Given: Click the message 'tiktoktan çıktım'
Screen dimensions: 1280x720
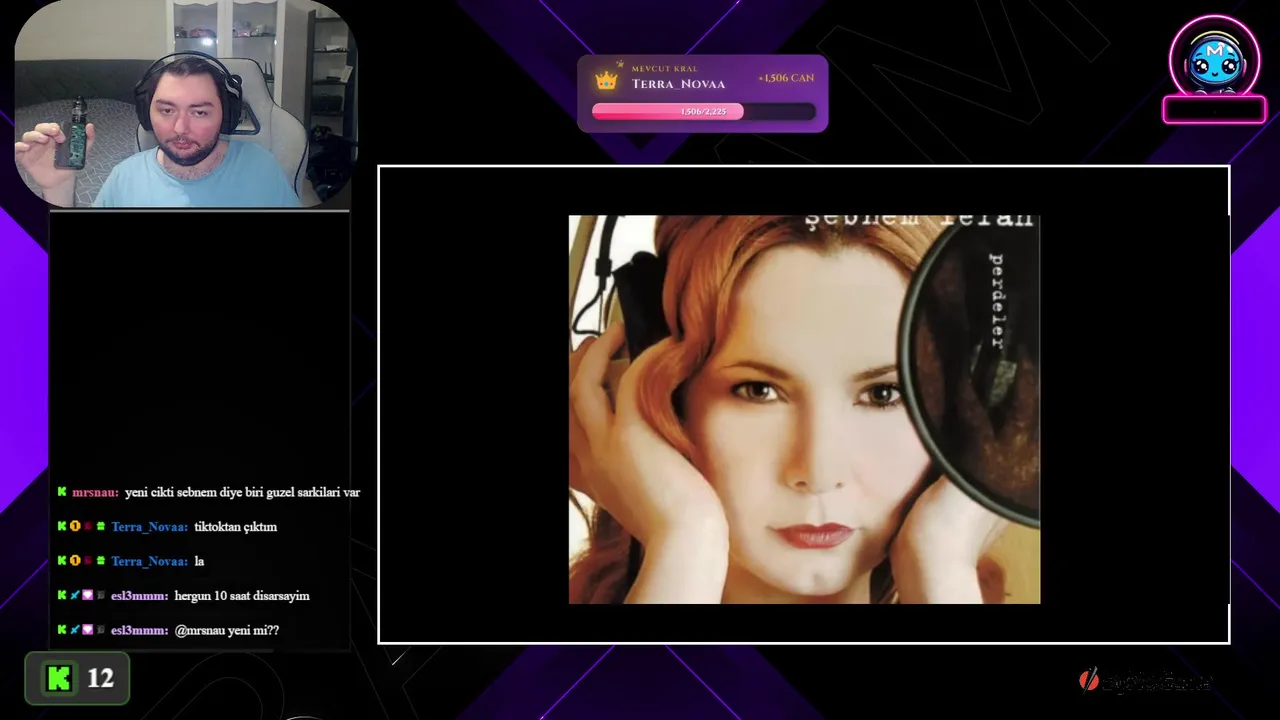Looking at the screenshot, I should (235, 527).
